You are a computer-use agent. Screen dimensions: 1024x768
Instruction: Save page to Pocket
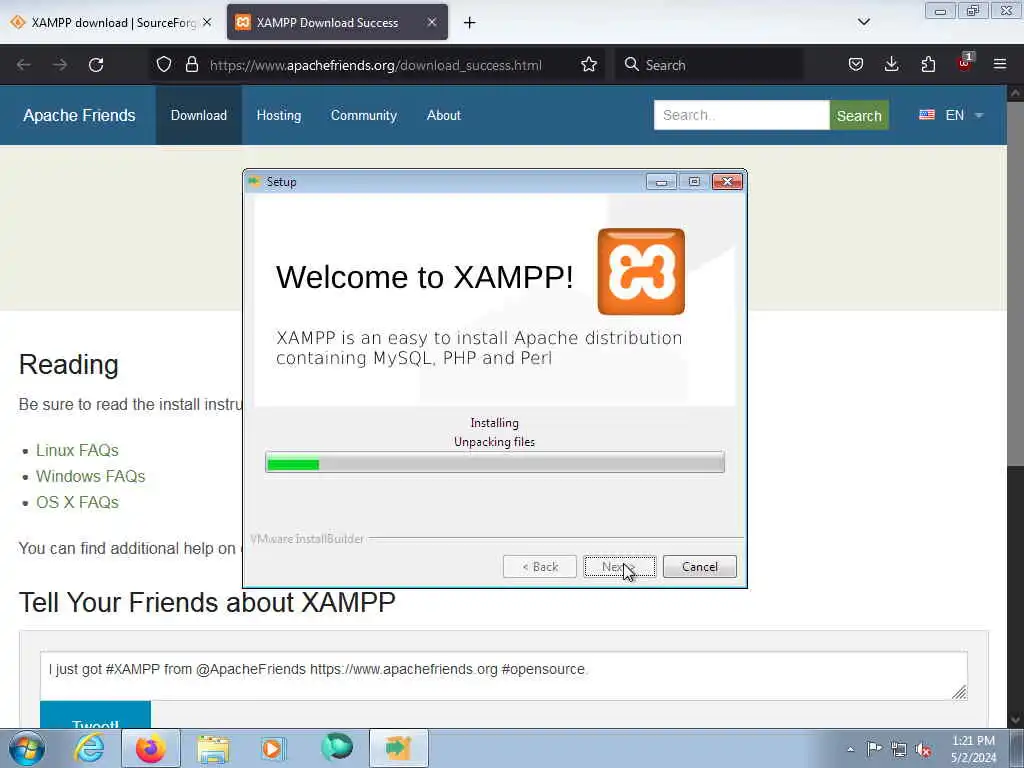tap(856, 65)
